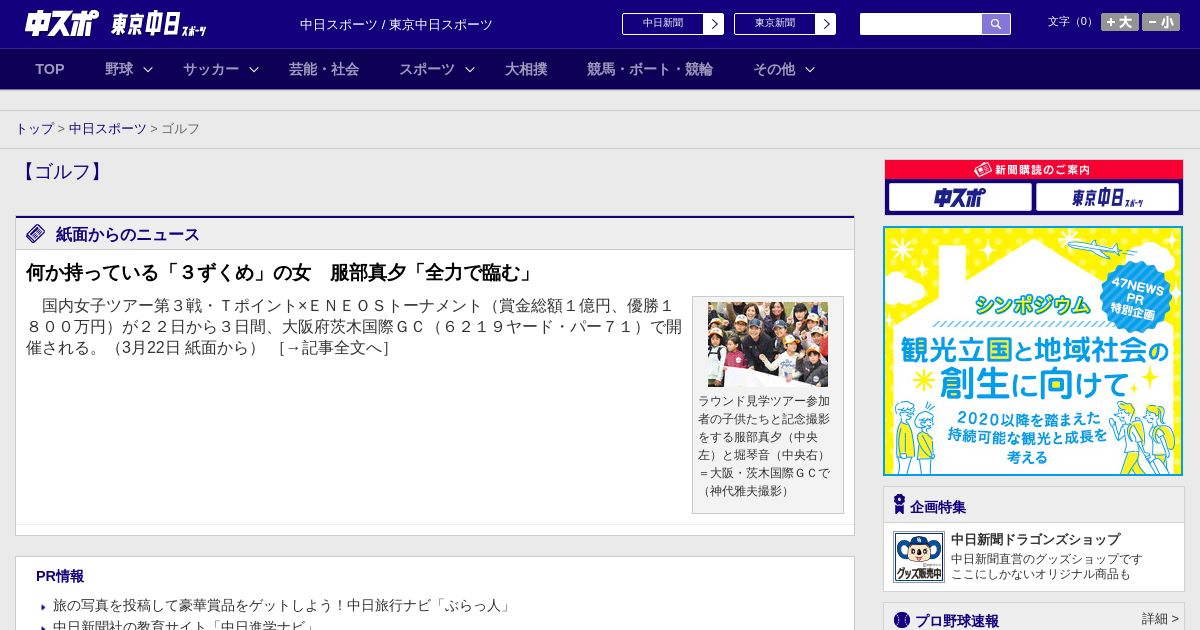Open 芸能・社会 menu item
Viewport: 1200px width, 630px height.
[324, 69]
